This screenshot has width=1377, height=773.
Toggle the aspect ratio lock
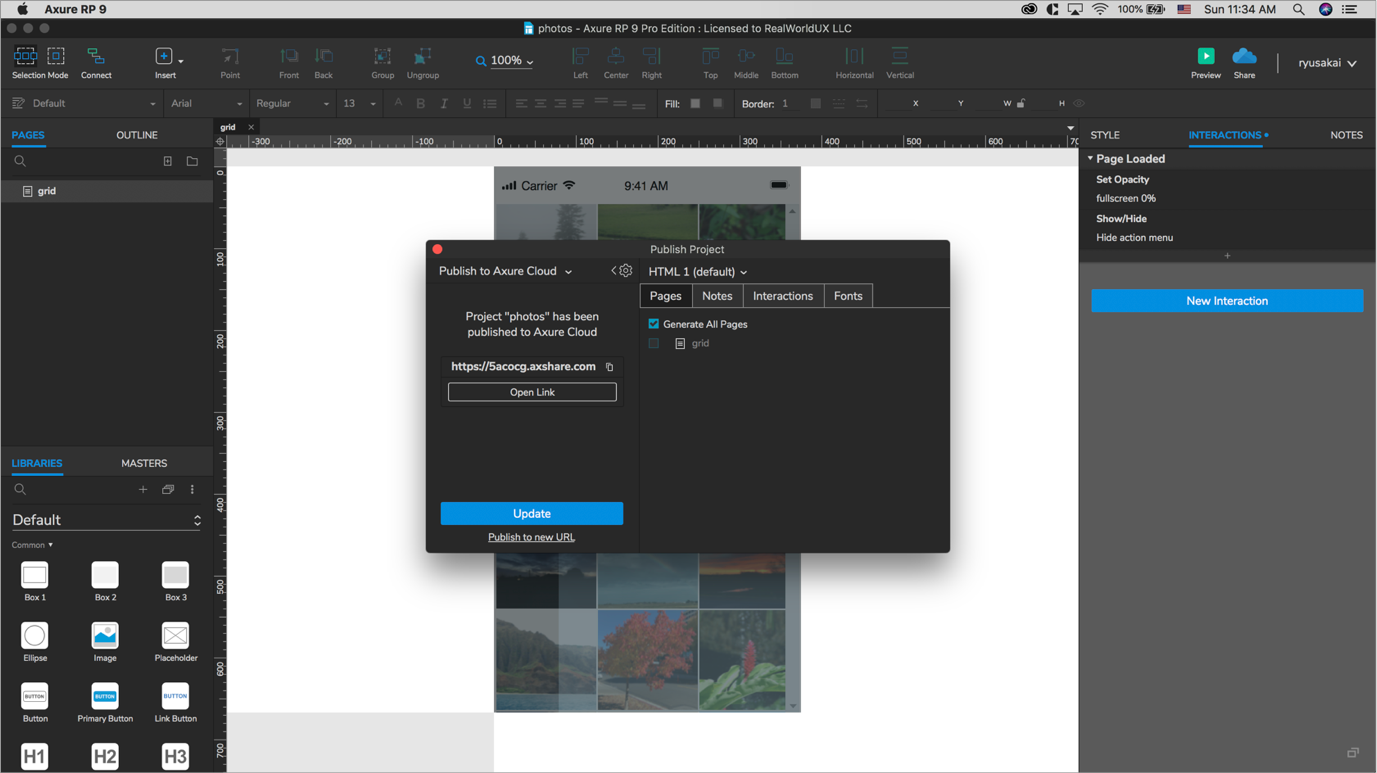pos(1021,103)
